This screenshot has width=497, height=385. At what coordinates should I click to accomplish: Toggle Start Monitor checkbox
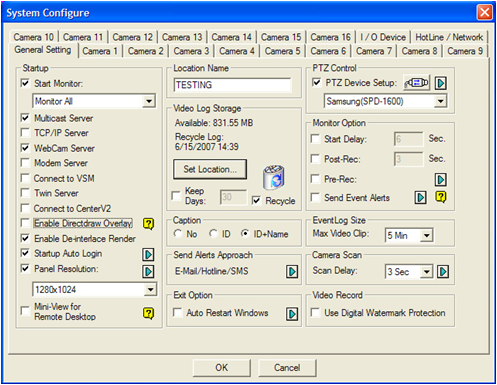[x=25, y=83]
